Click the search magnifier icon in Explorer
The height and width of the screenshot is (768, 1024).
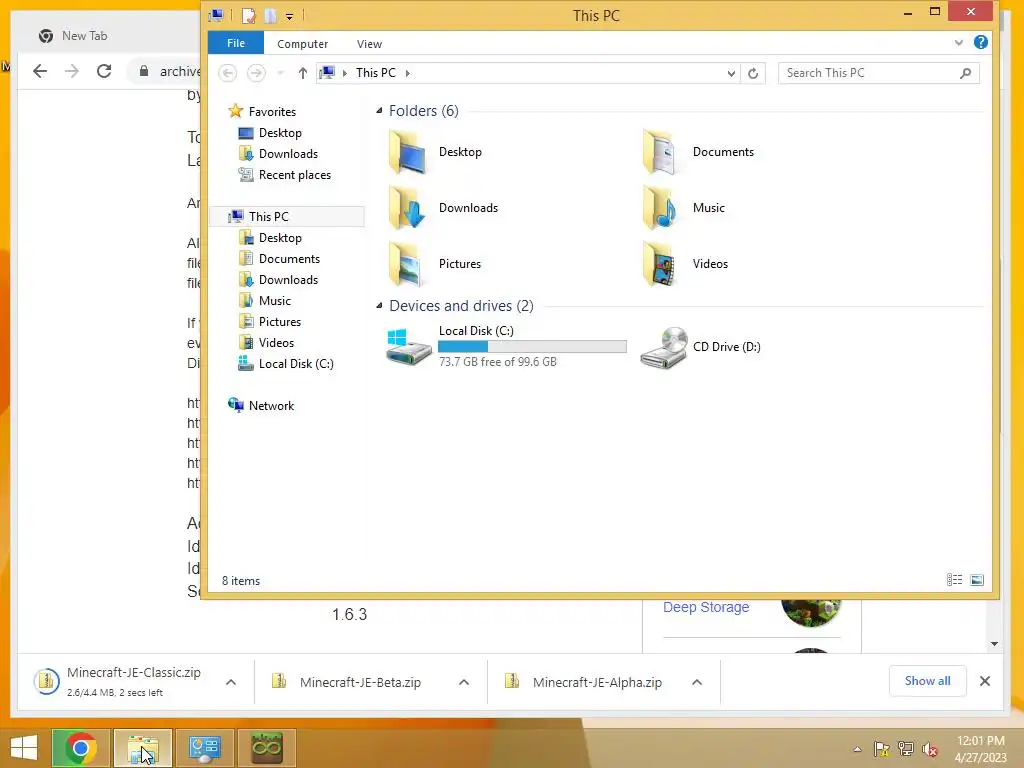pyautogui.click(x=965, y=73)
